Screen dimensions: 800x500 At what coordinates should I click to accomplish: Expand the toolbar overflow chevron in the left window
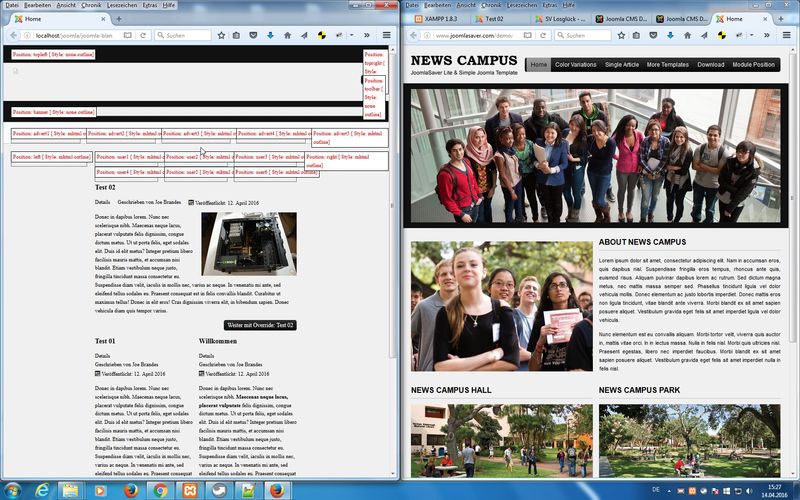pos(368,35)
